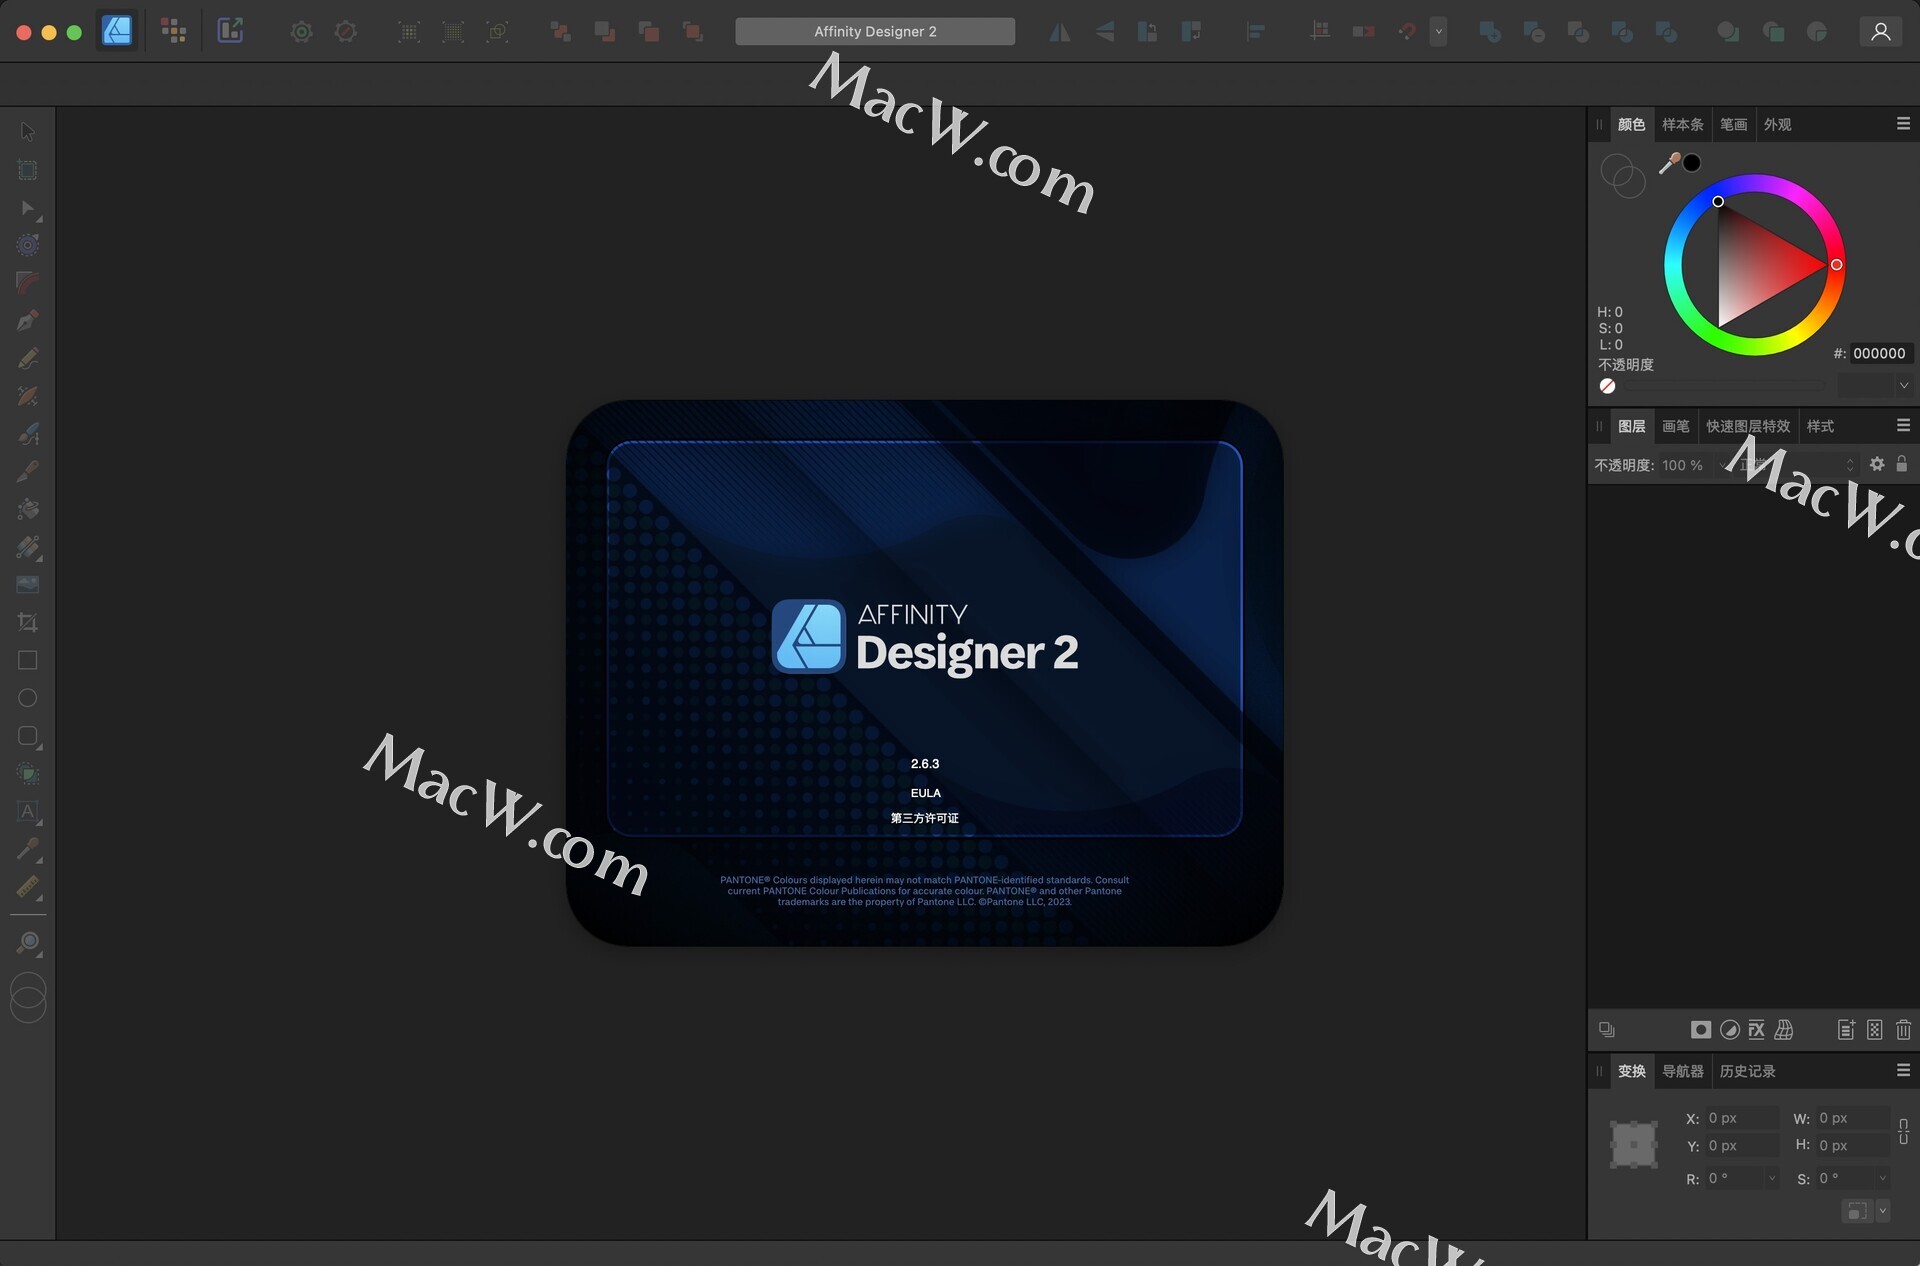
Task: Click the boolean Subtract operation icon
Action: pos(1534,32)
